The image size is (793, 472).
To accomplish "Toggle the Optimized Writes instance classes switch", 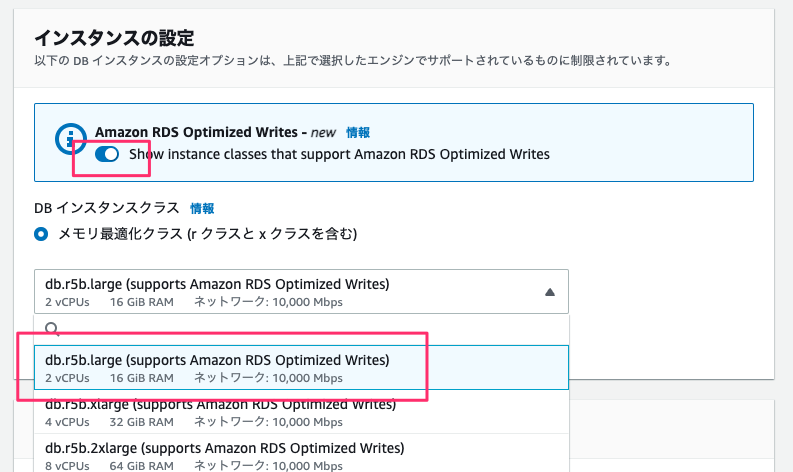I will tap(107, 154).
